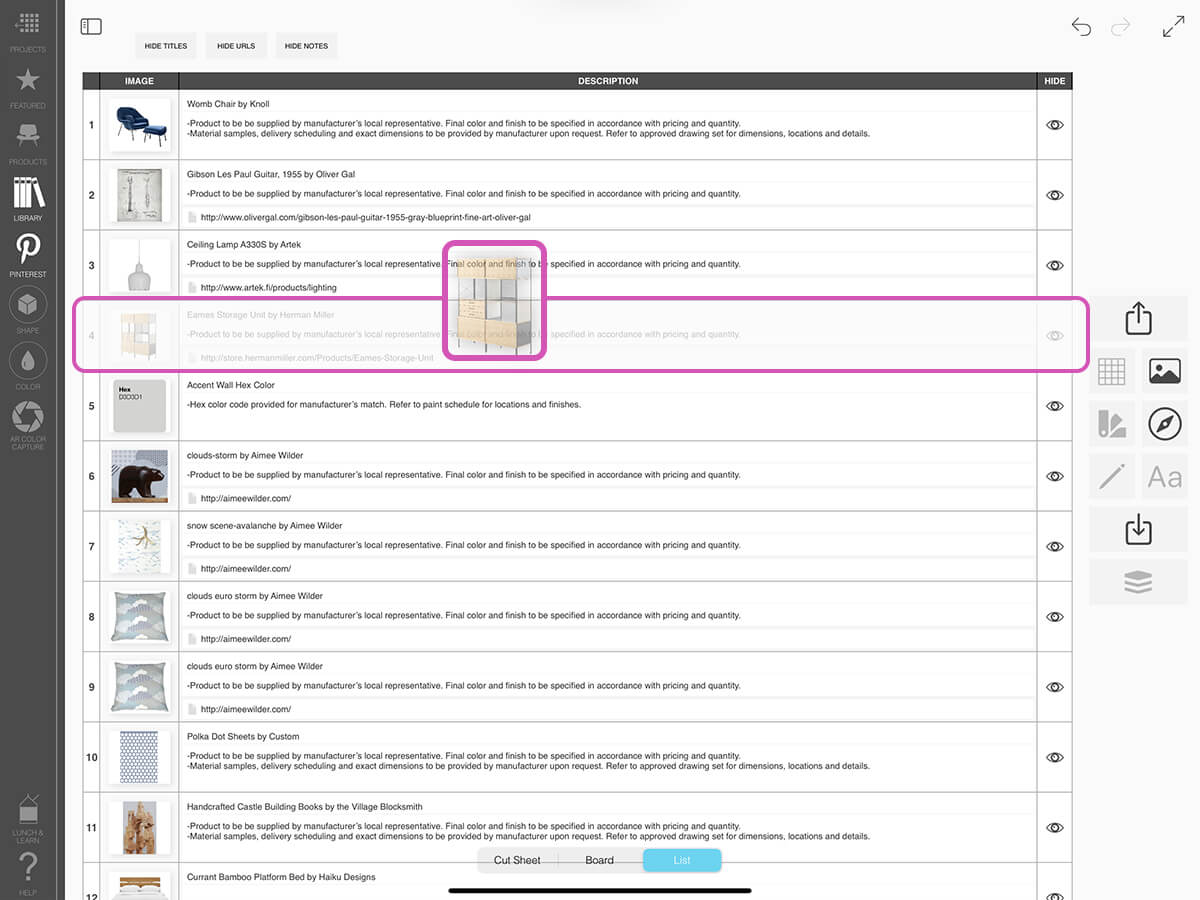Switch to the Board tab
The image size is (1200, 900).
(x=600, y=860)
